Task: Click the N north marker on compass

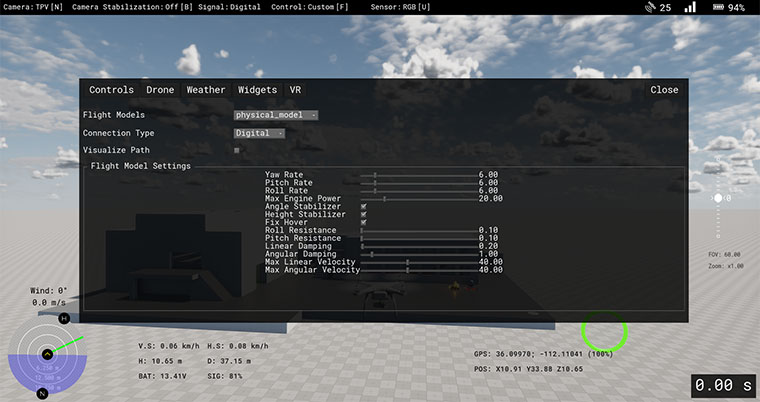Action: click(42, 393)
